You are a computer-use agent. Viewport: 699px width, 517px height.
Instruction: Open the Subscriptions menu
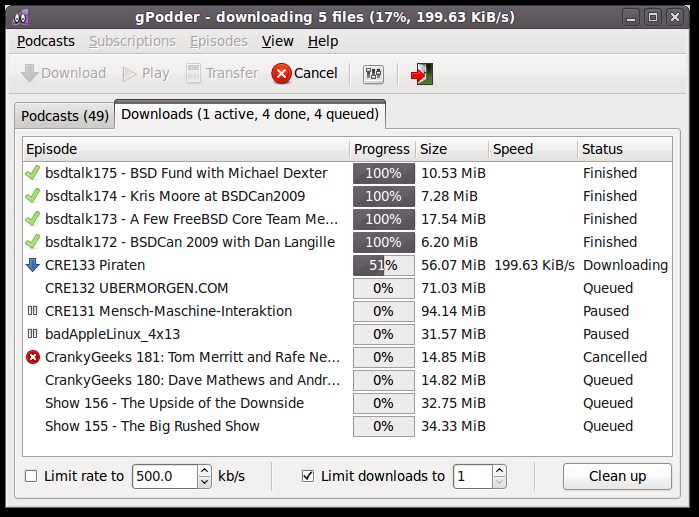click(x=132, y=41)
